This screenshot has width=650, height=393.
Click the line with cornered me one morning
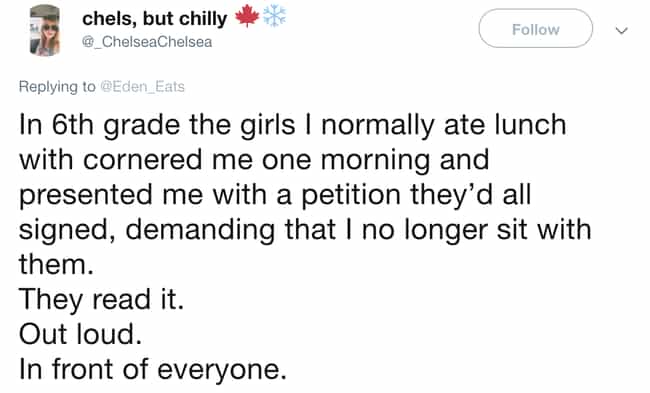254,160
